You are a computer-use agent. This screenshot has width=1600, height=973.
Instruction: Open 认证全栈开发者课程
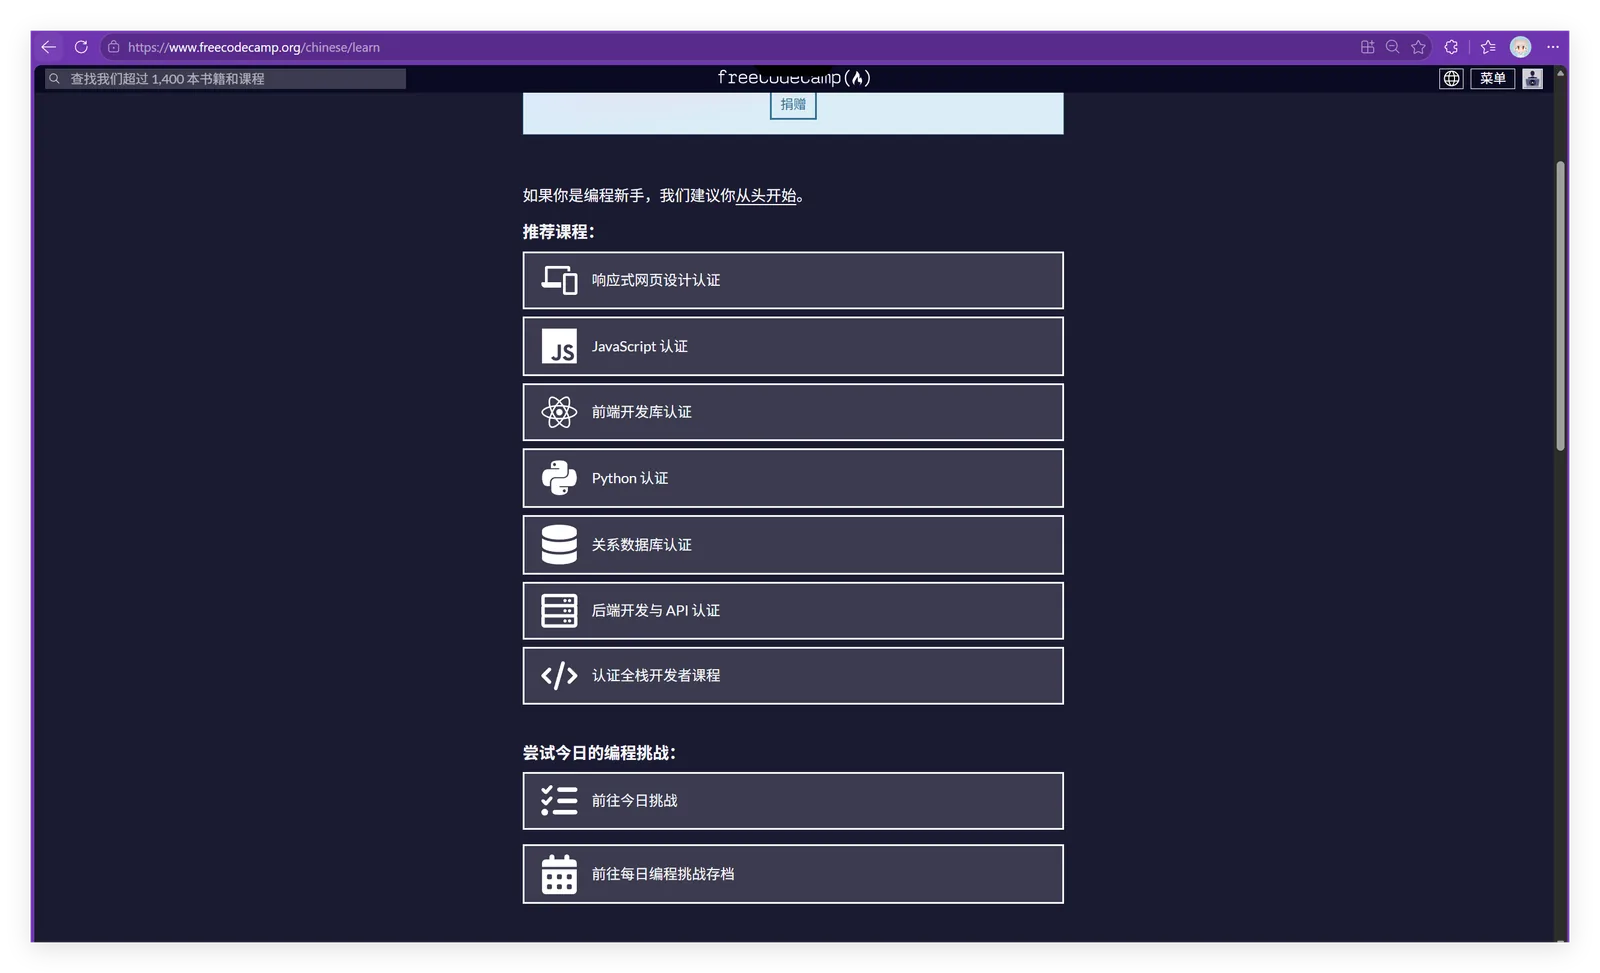tap(793, 676)
